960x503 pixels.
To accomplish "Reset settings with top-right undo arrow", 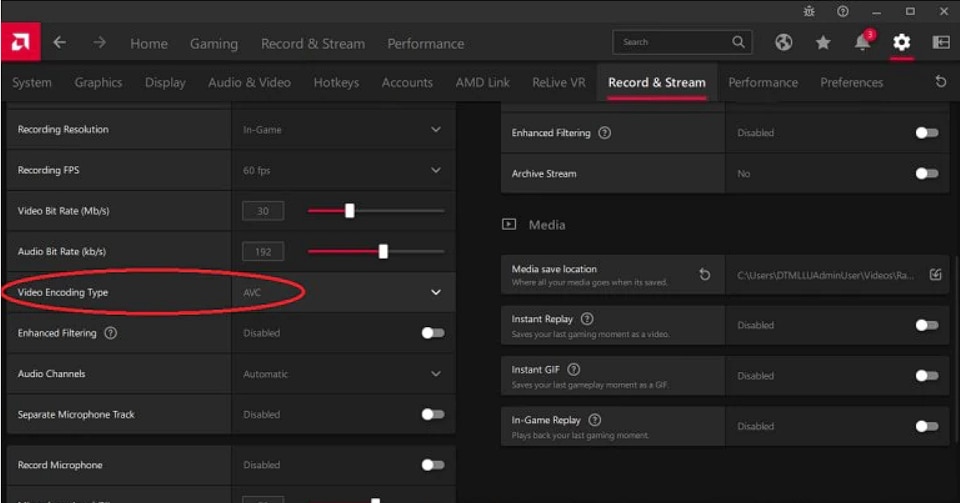I will (x=941, y=81).
